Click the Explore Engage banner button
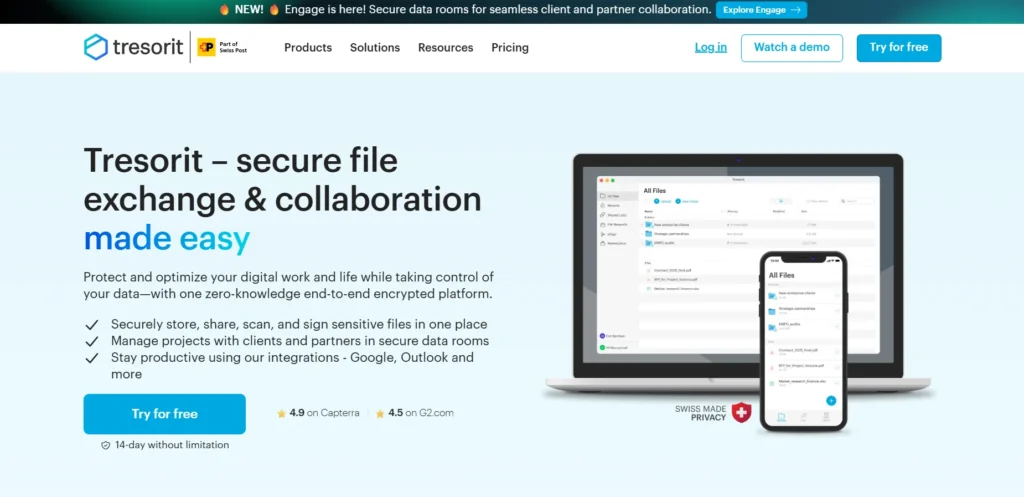 pyautogui.click(x=761, y=10)
